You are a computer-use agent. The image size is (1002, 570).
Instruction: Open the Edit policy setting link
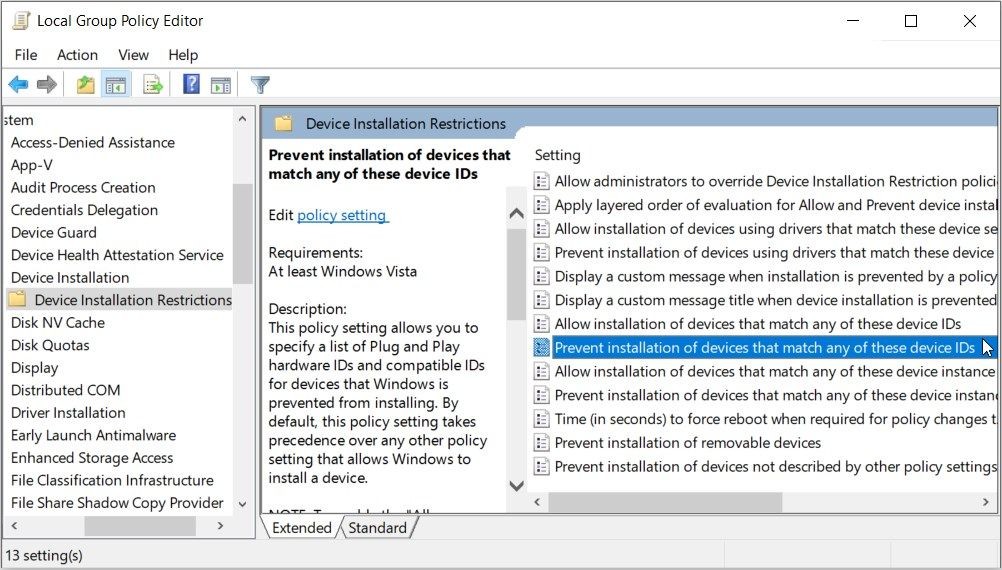(x=342, y=215)
